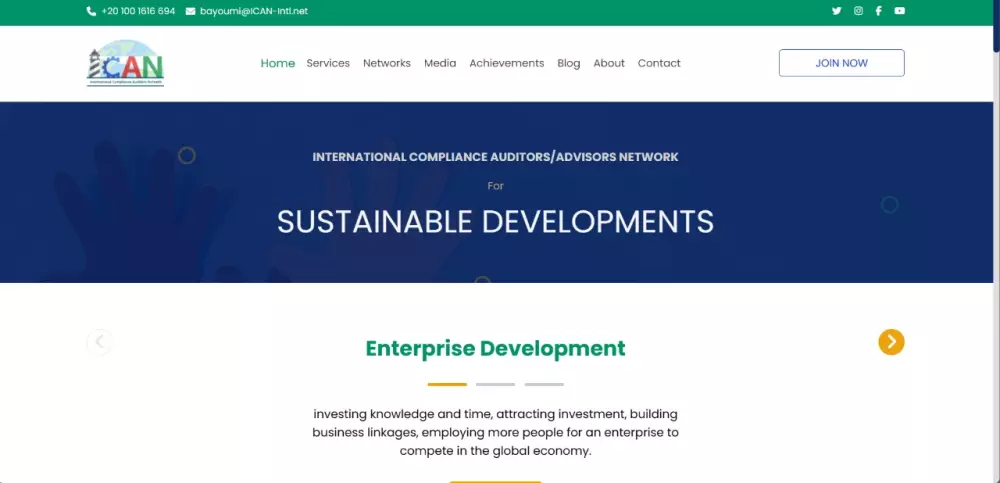Select the first orange slide indicator
The width and height of the screenshot is (1000, 483).
(x=447, y=385)
